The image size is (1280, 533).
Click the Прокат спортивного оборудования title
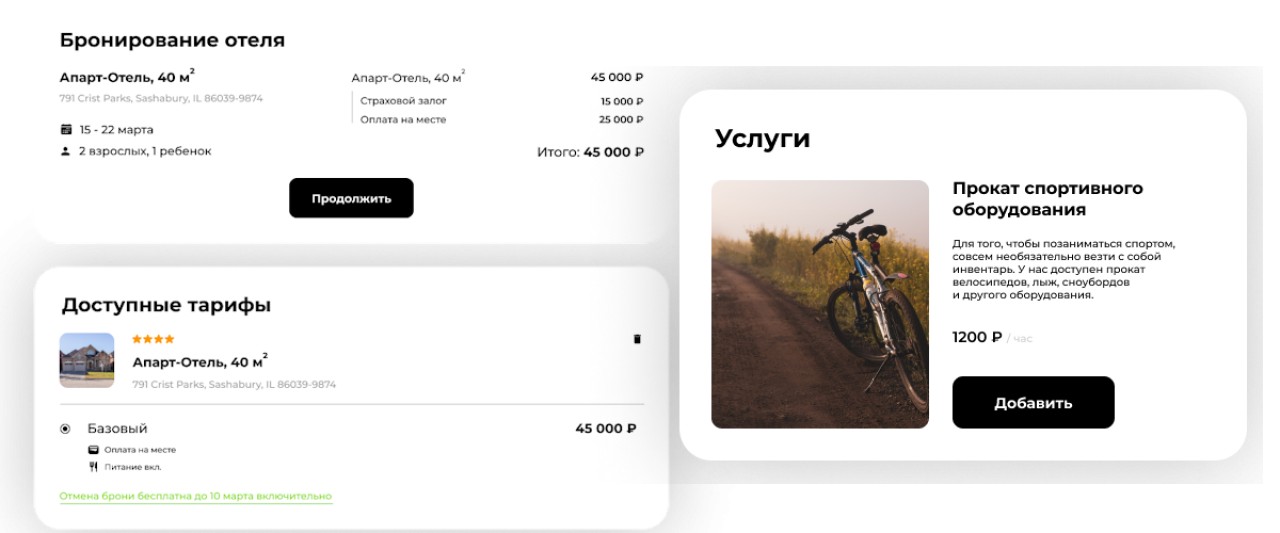click(1048, 199)
